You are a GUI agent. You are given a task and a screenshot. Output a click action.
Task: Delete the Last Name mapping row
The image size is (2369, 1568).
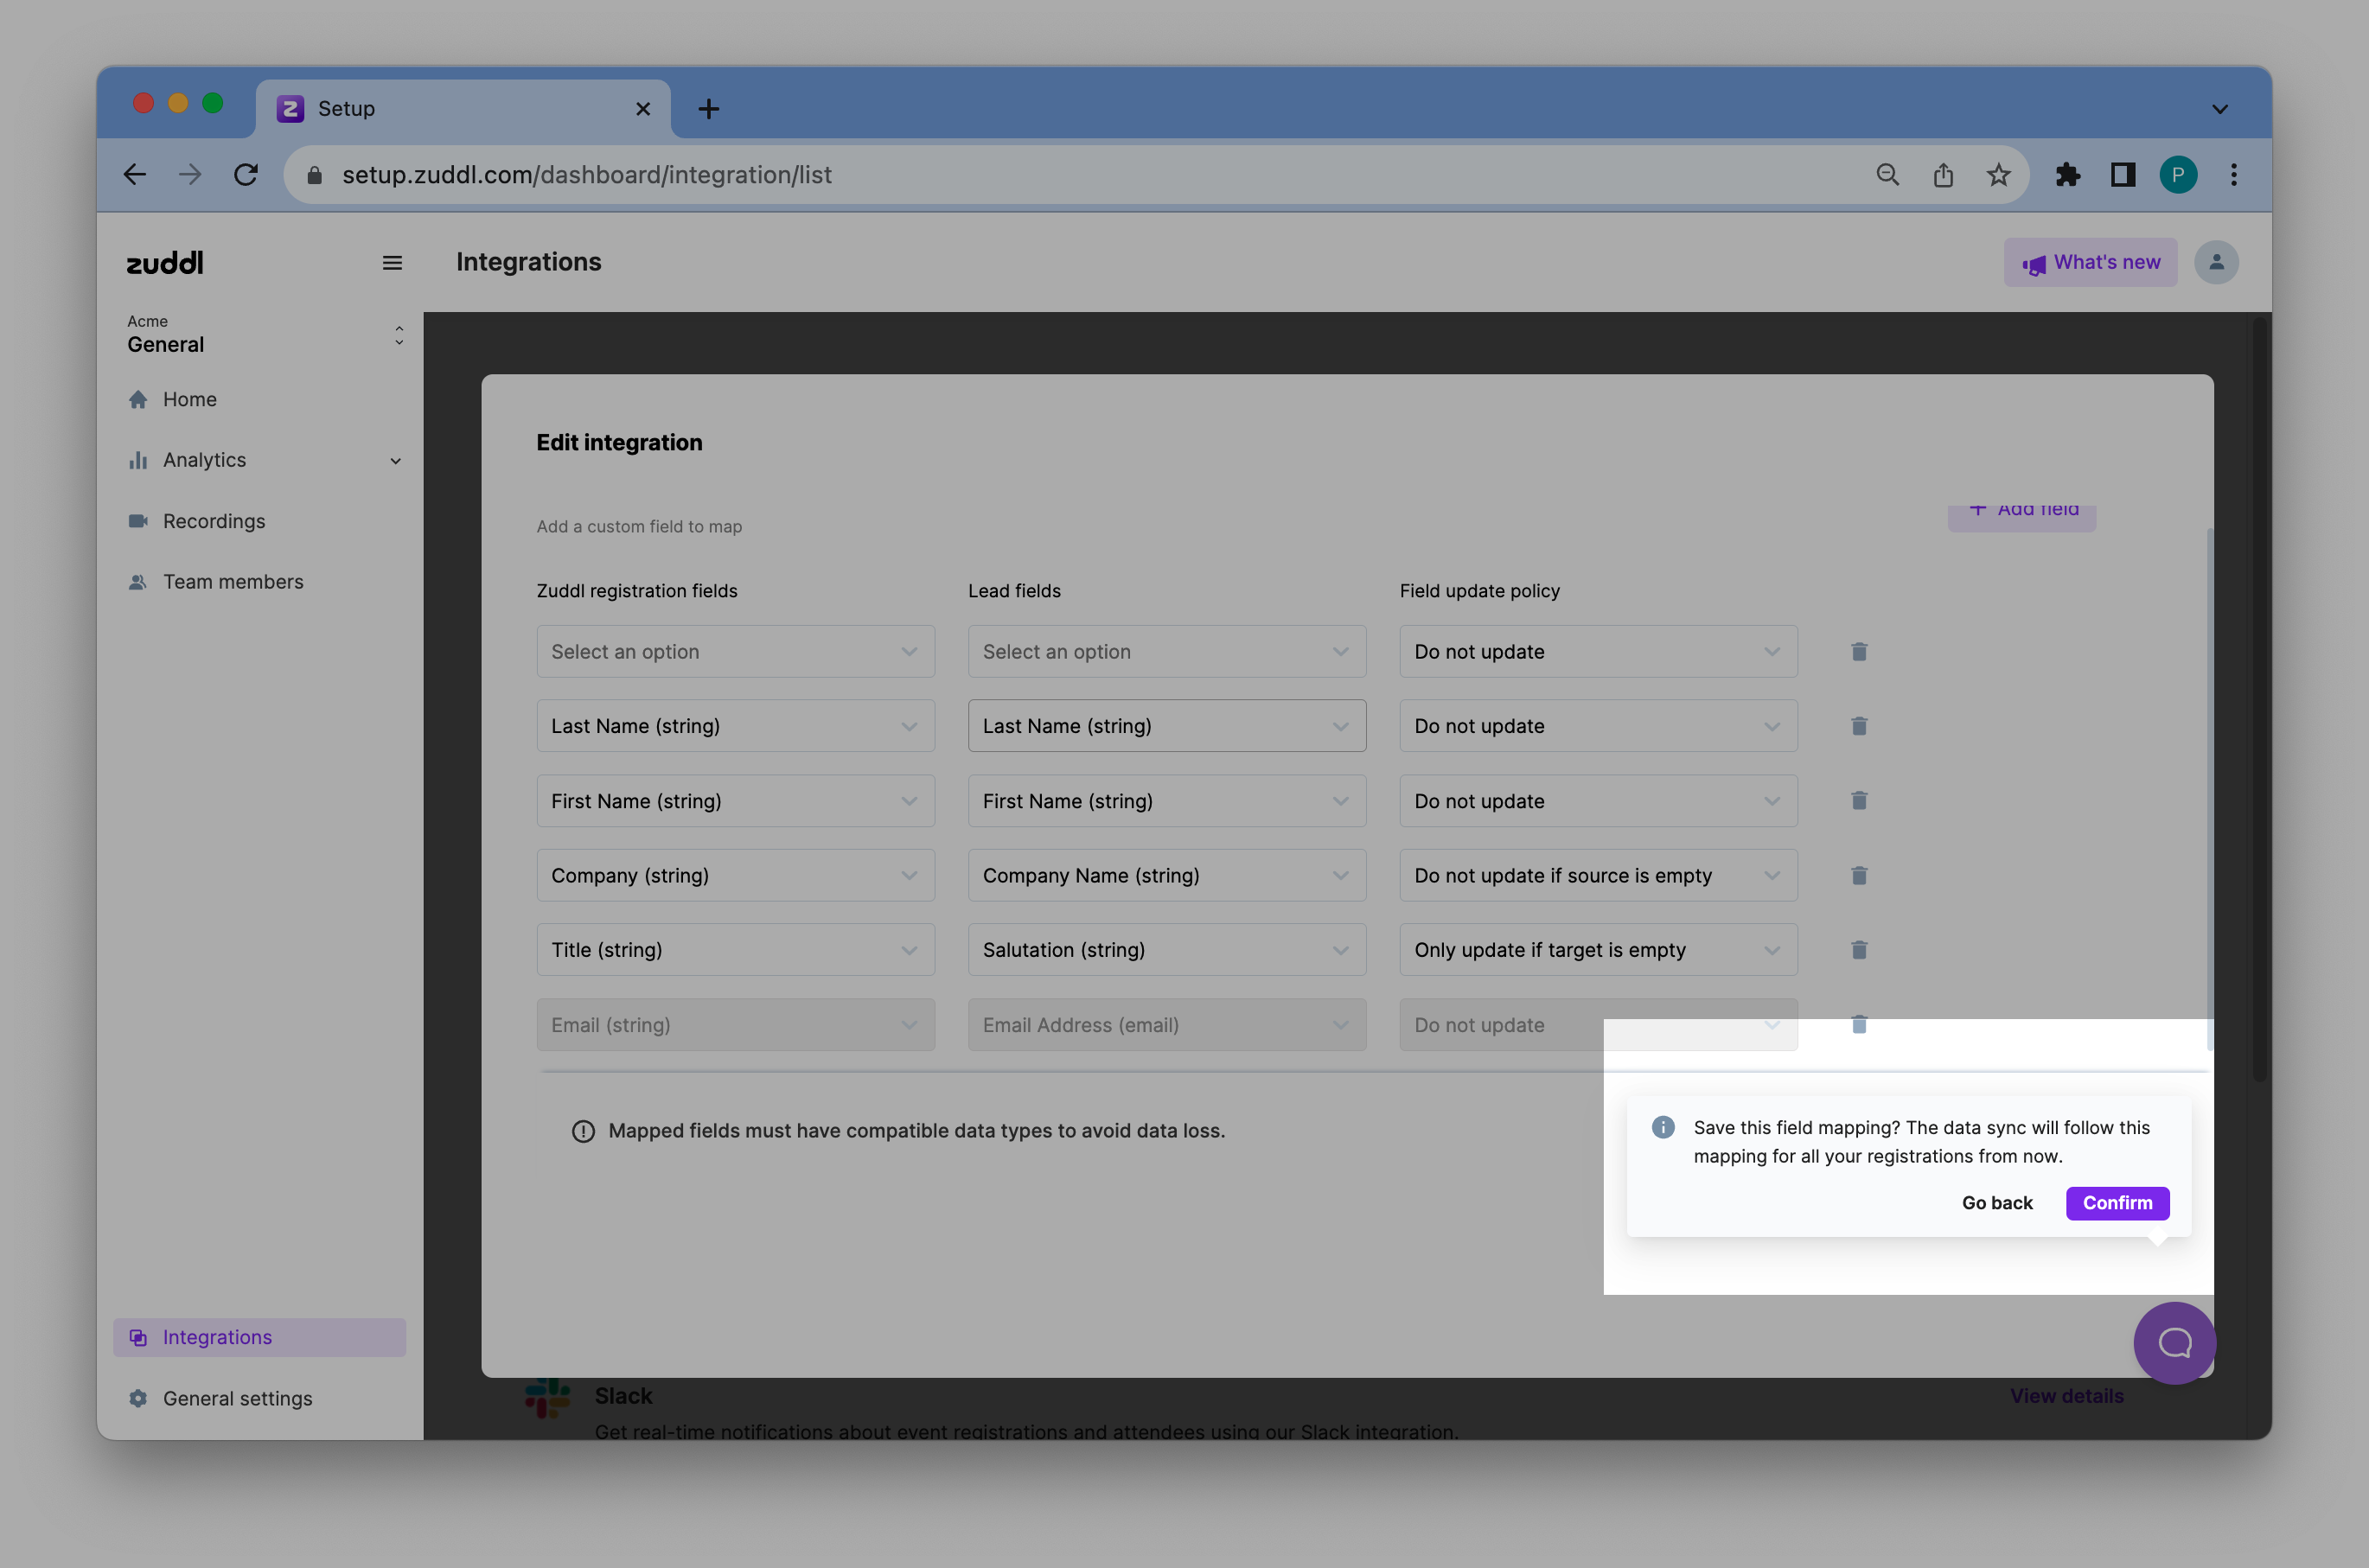coord(1858,726)
